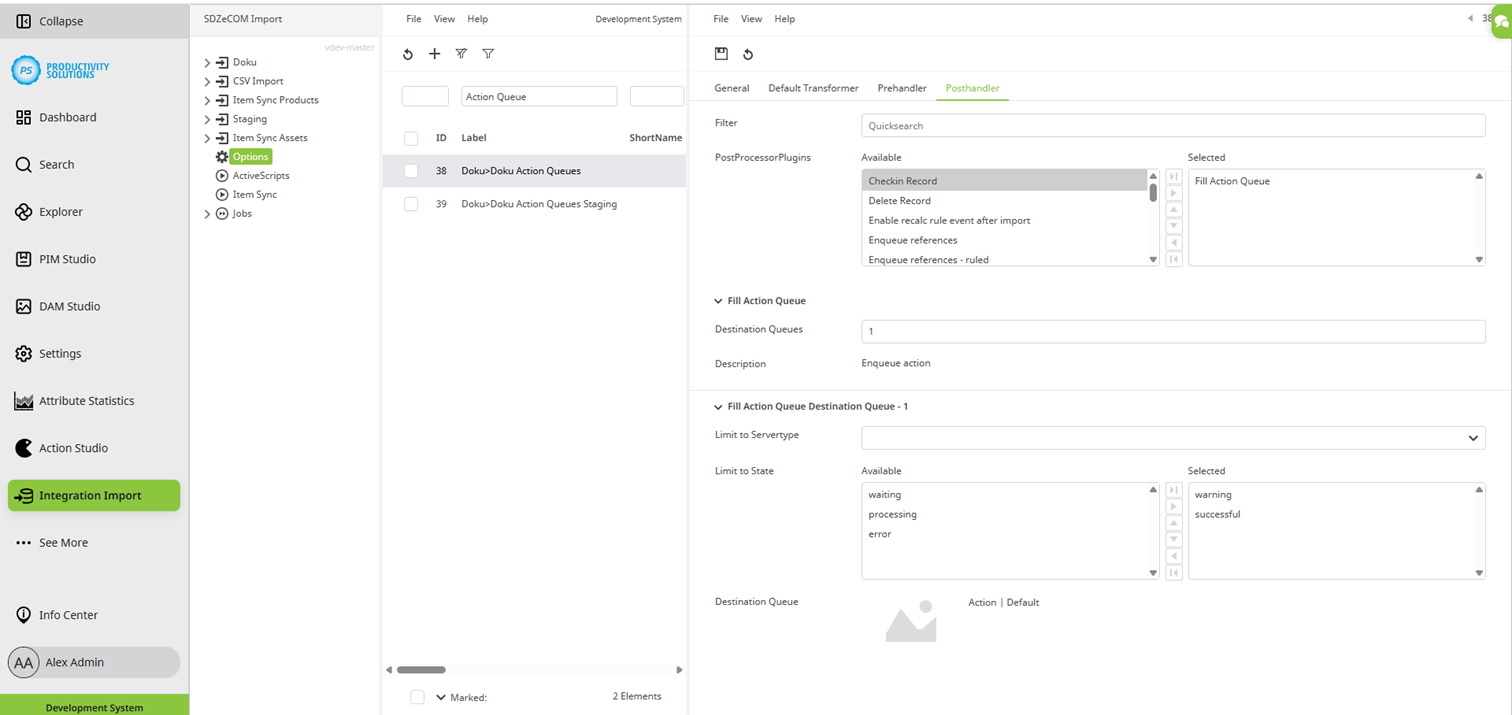Open the Dashboard icon in the sidebar
This screenshot has height=715, width=1512.
point(24,117)
